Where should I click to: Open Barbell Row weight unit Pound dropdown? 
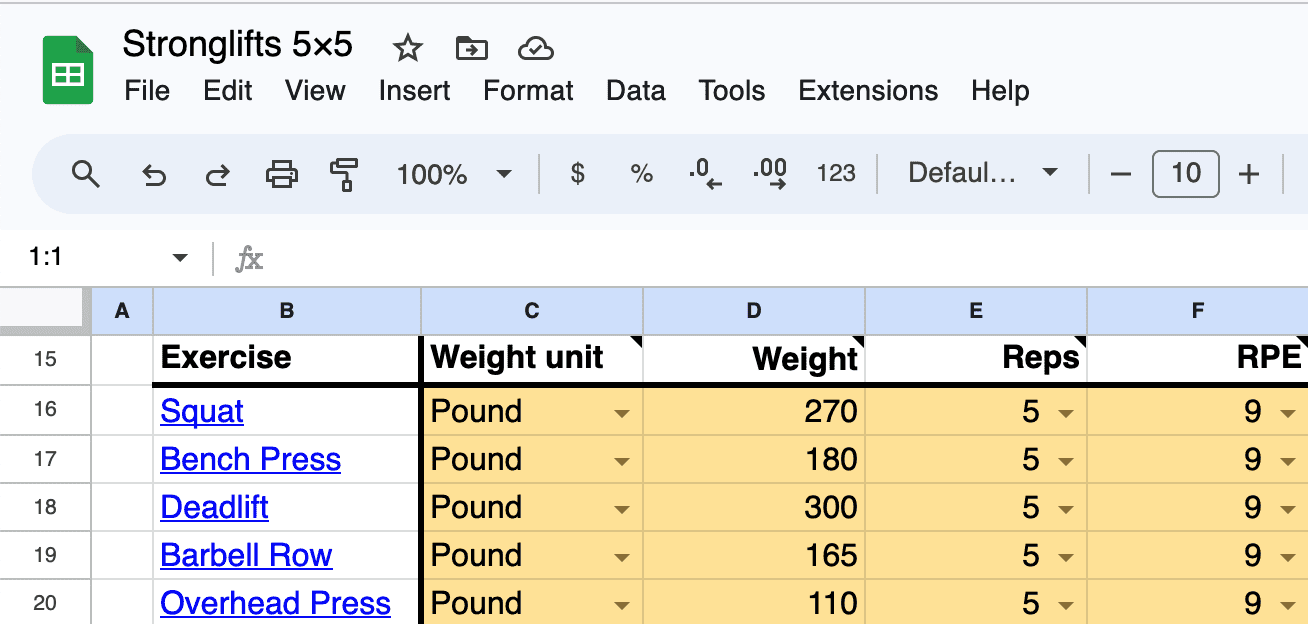pyautogui.click(x=622, y=558)
